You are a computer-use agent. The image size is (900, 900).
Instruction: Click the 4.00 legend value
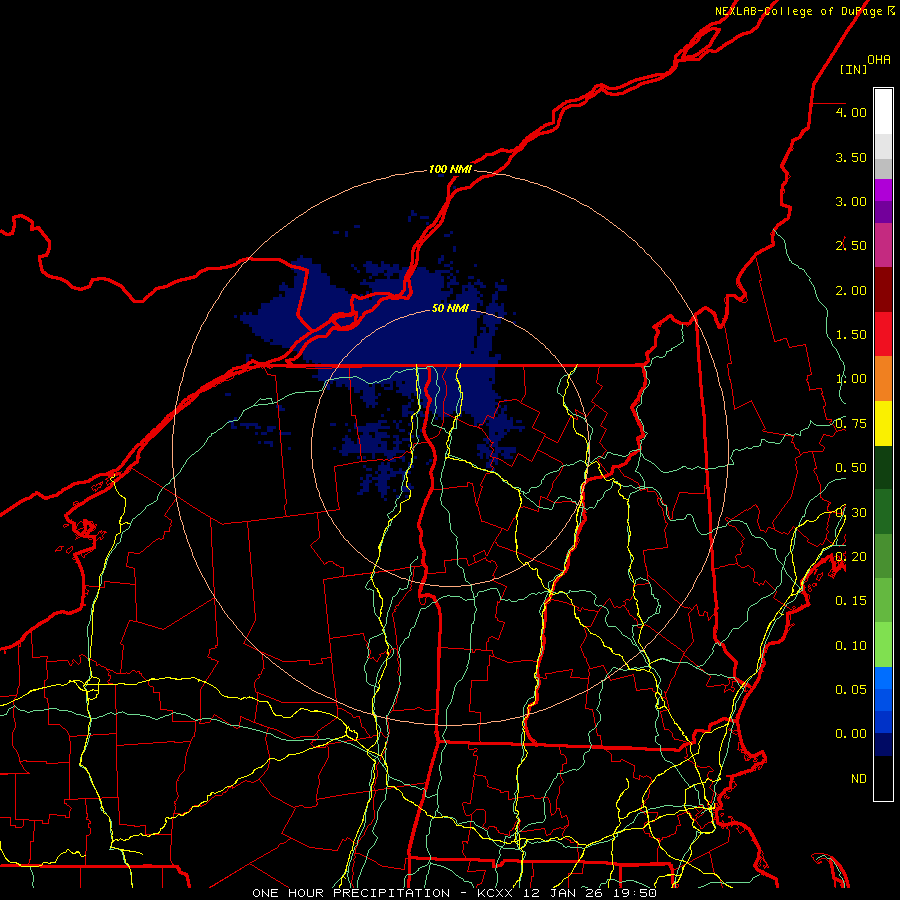pos(851,112)
